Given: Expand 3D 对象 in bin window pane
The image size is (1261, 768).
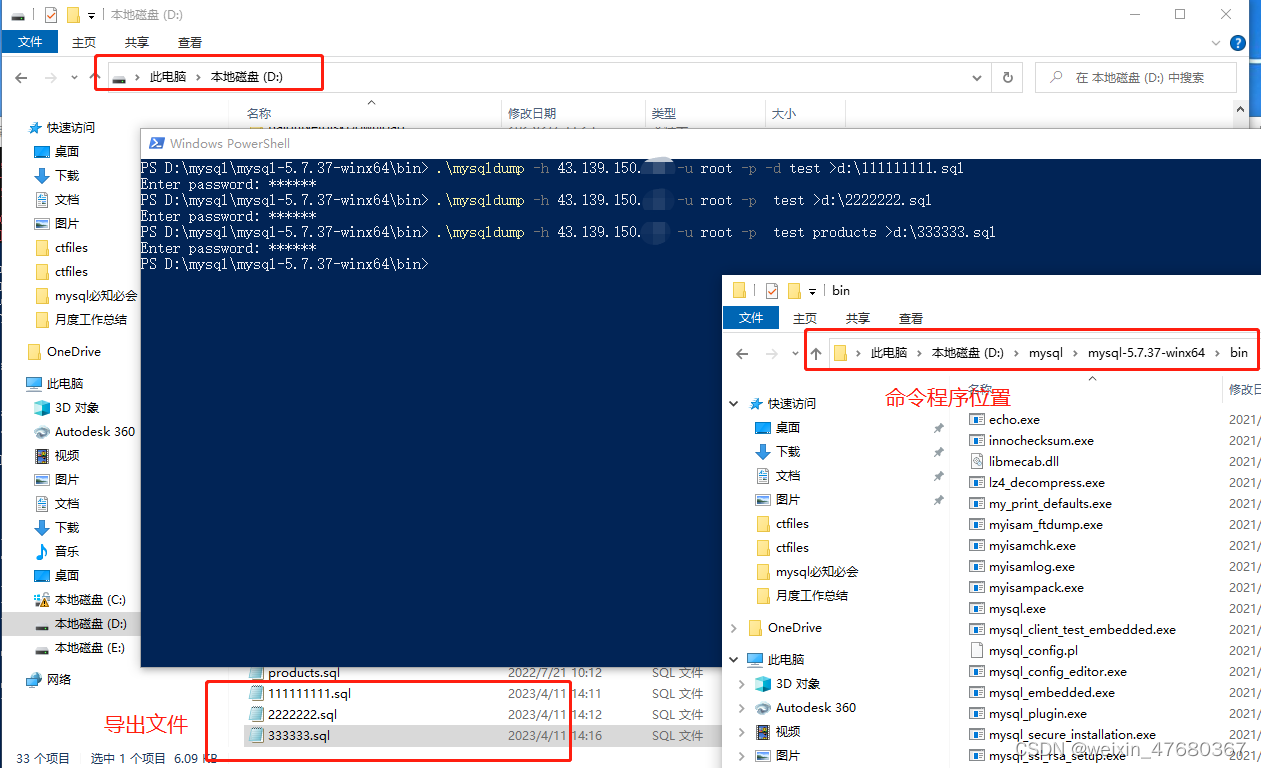Looking at the screenshot, I should click(x=742, y=684).
